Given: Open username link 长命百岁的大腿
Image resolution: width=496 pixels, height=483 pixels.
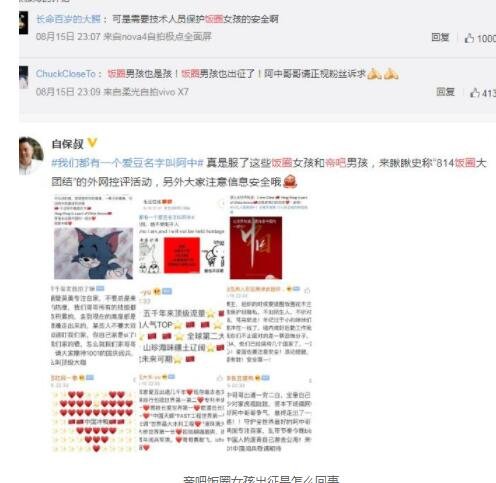Looking at the screenshot, I should [68, 19].
